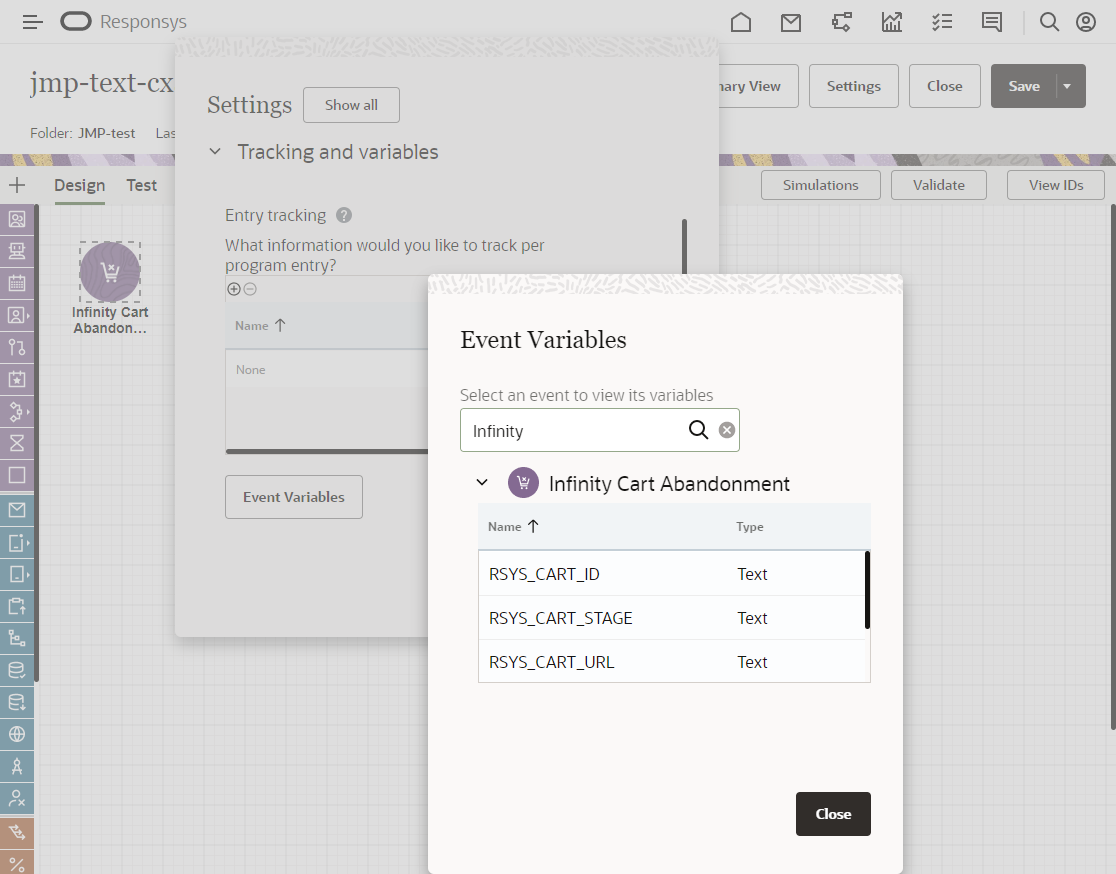
Task: Select the customer audience palette icon
Action: tap(17, 219)
